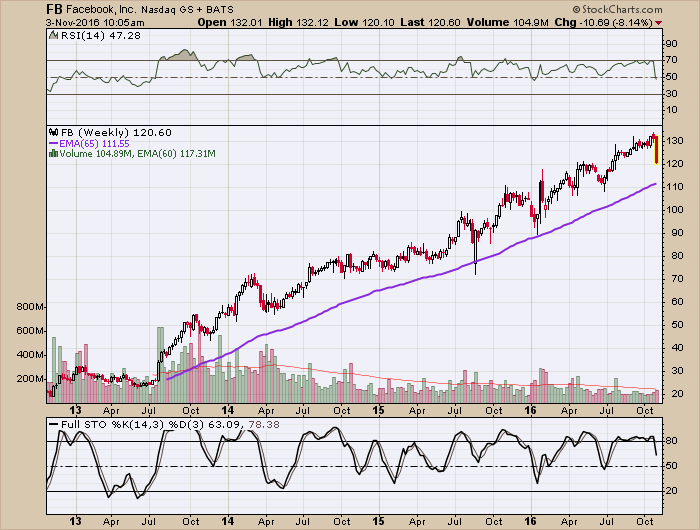This screenshot has height=530, width=700.
Task: Click the 10 level on RSI axis
Action: click(671, 110)
